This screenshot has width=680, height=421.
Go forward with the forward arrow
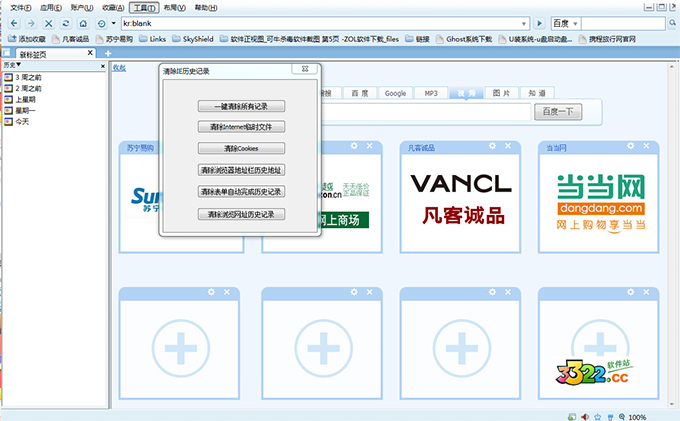tap(31, 23)
